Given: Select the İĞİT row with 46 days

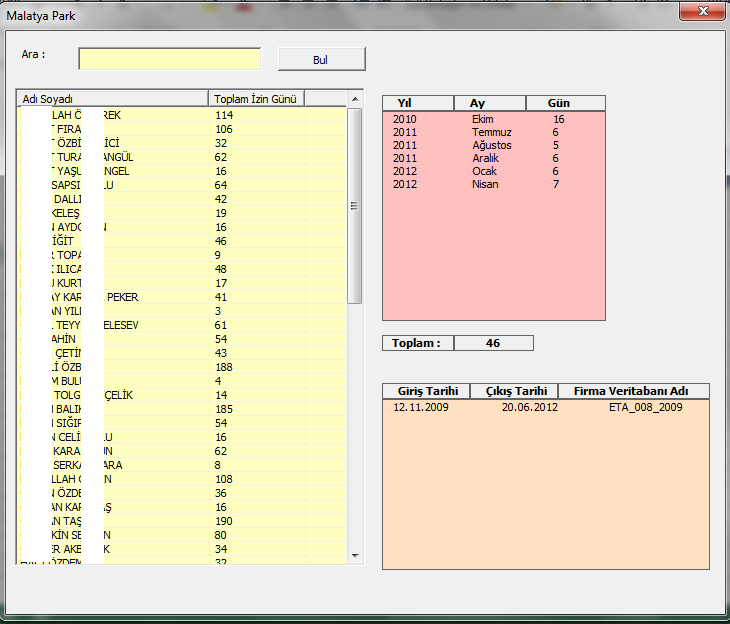Looking at the screenshot, I should (x=183, y=241).
